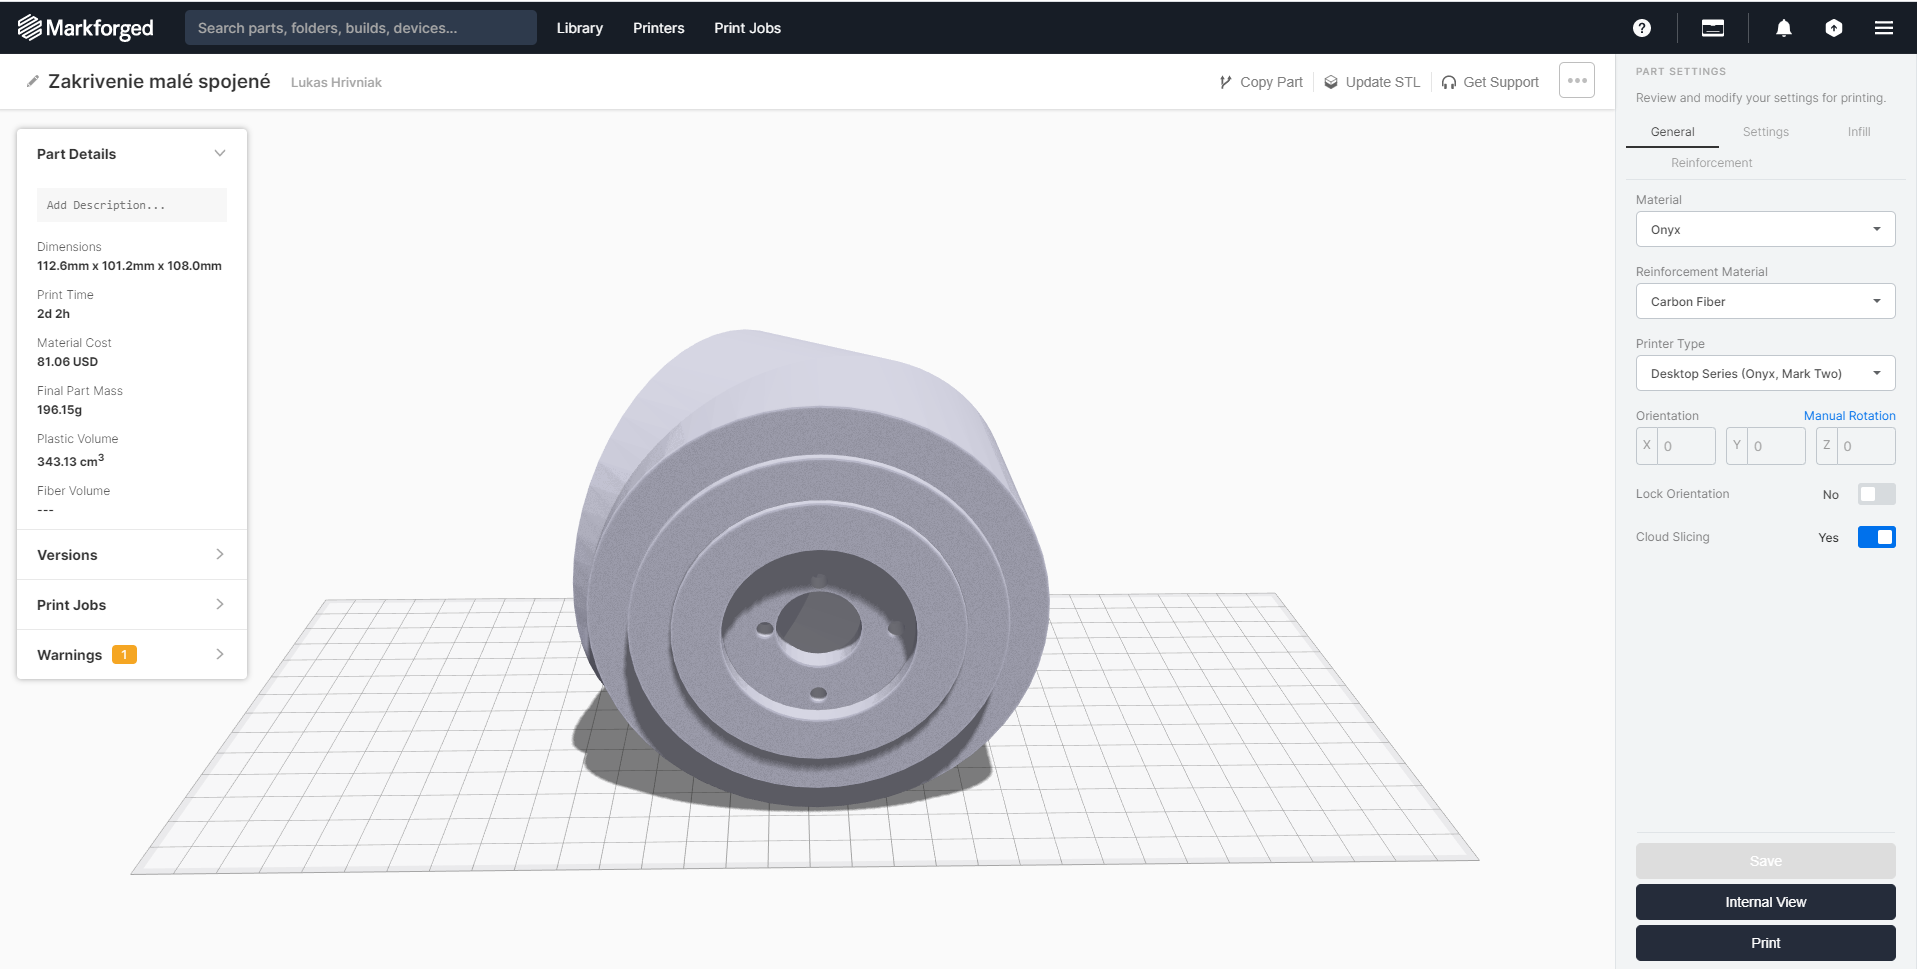Open Reinforcement Material dropdown Carbon Fiber

pos(1765,301)
